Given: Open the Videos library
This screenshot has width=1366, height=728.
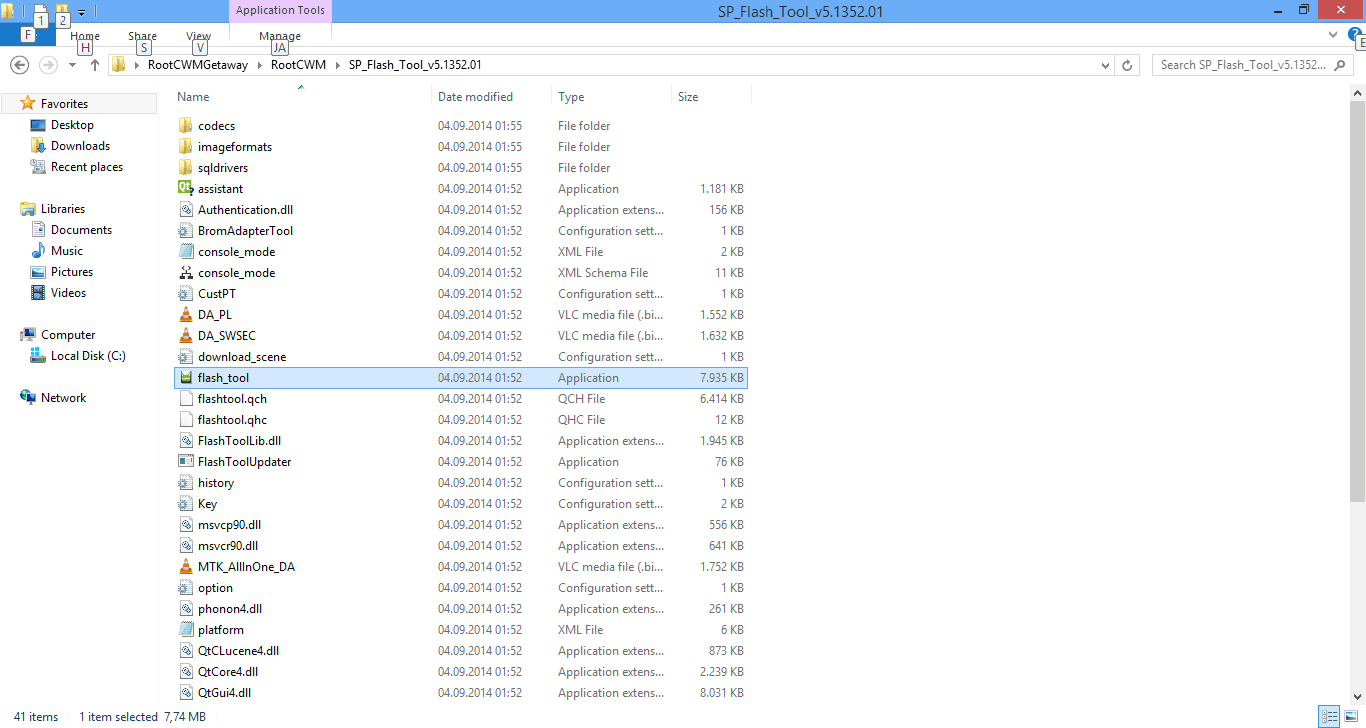Looking at the screenshot, I should (x=69, y=293).
